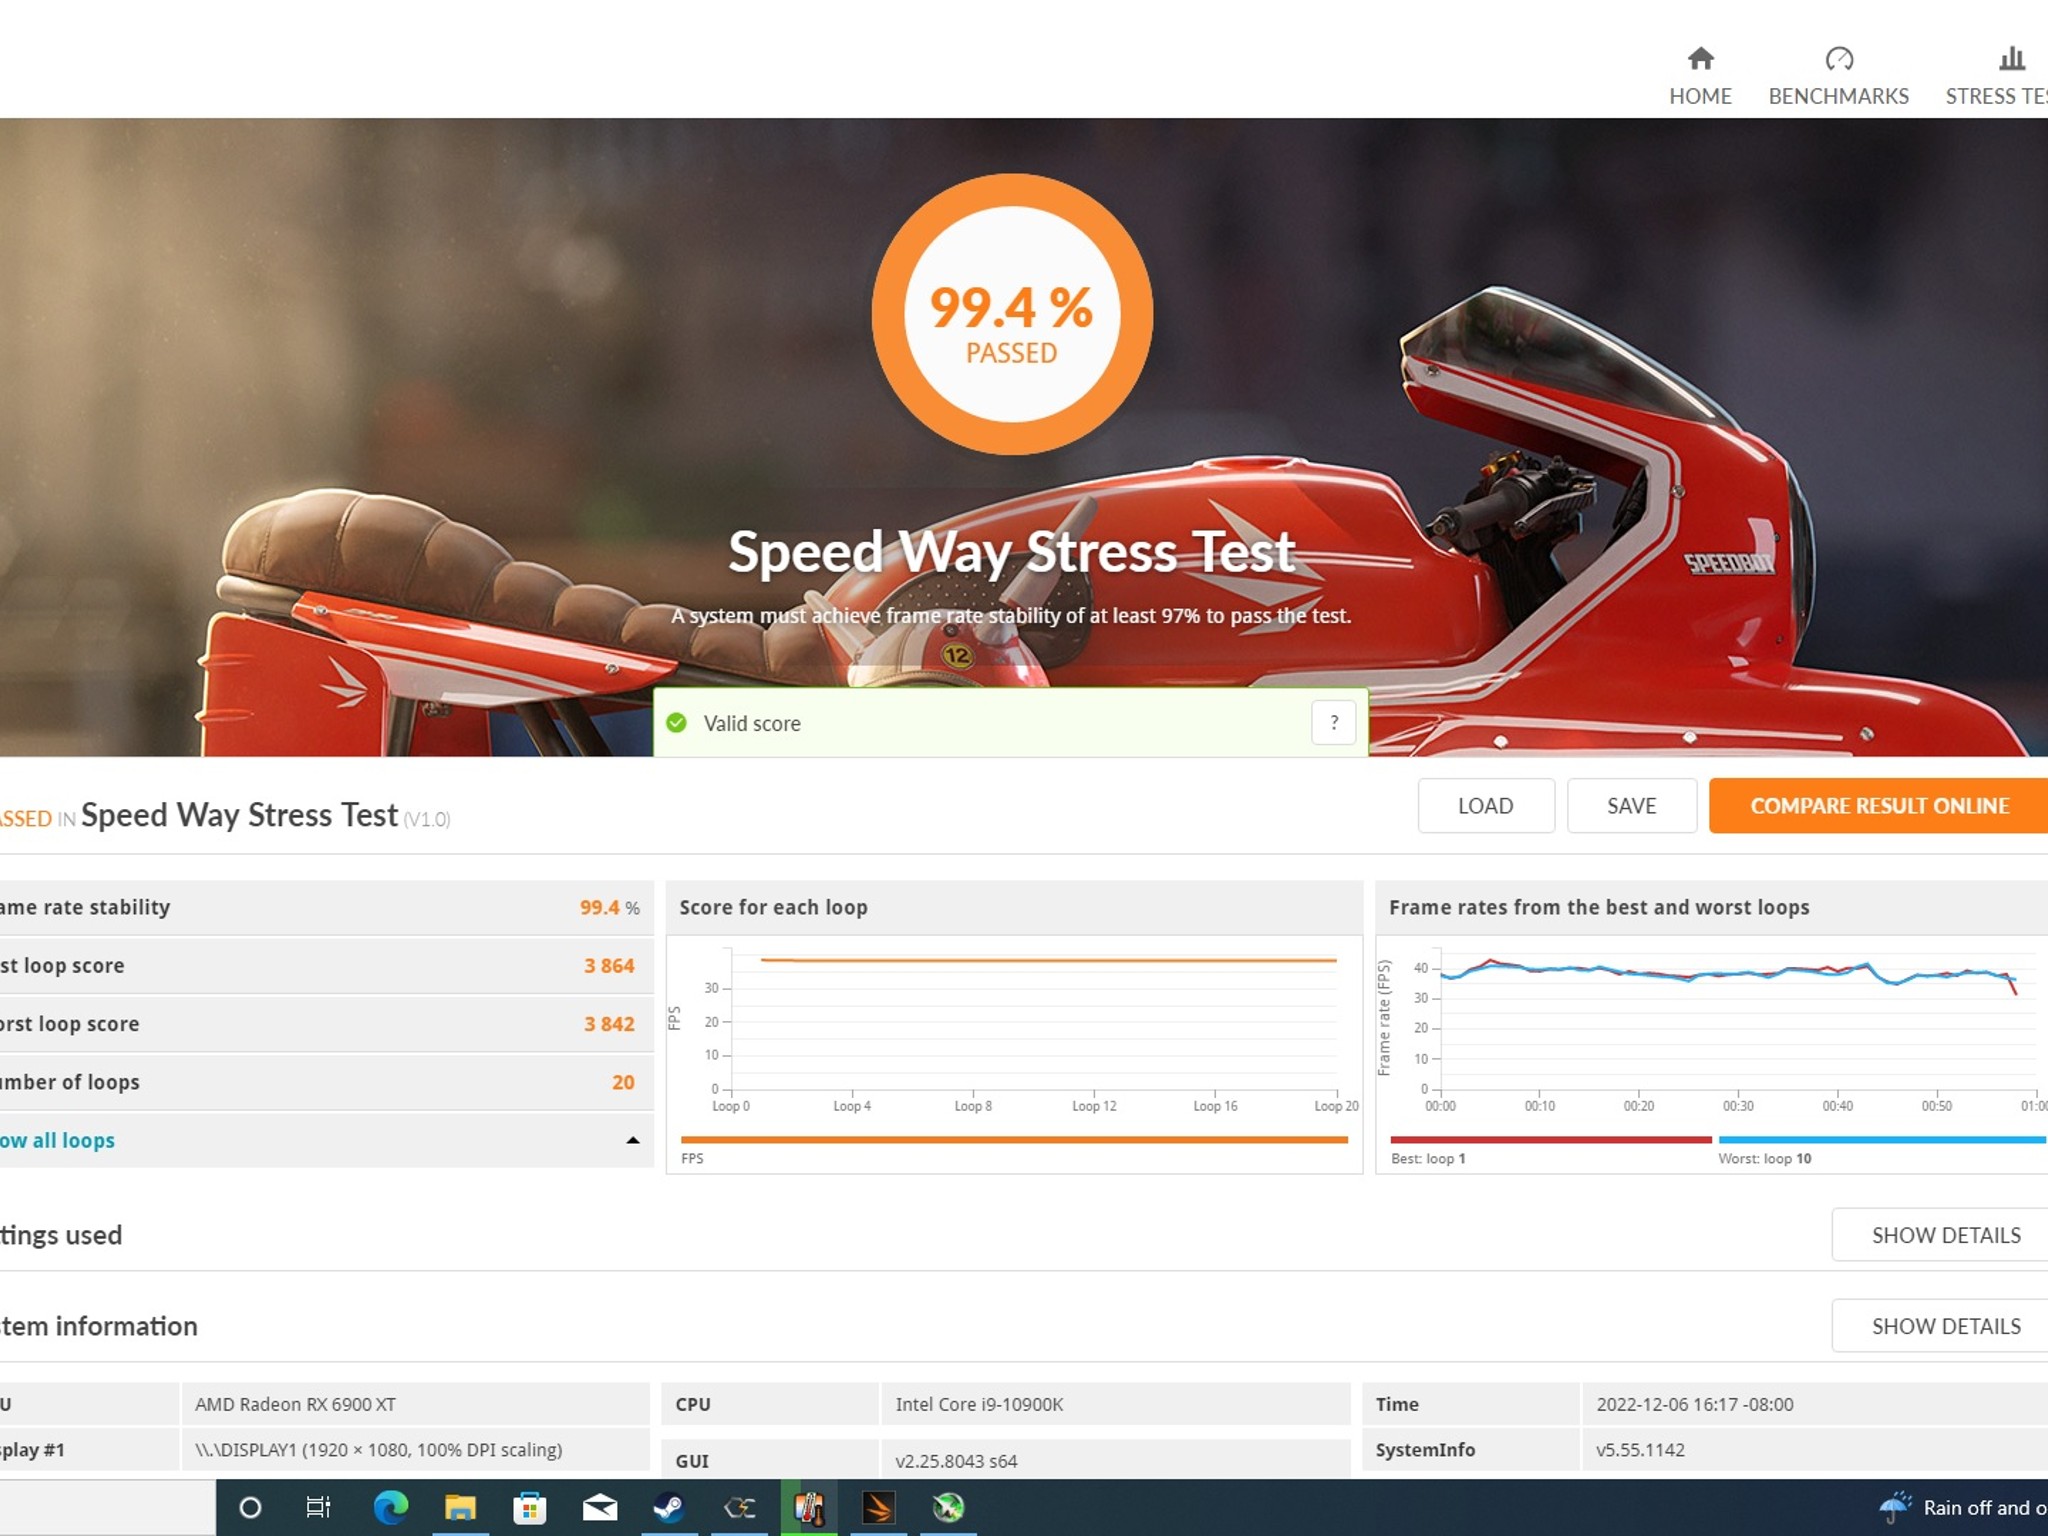Open the 3DMark taskbar icon
The image size is (2048, 1536).
(878, 1507)
